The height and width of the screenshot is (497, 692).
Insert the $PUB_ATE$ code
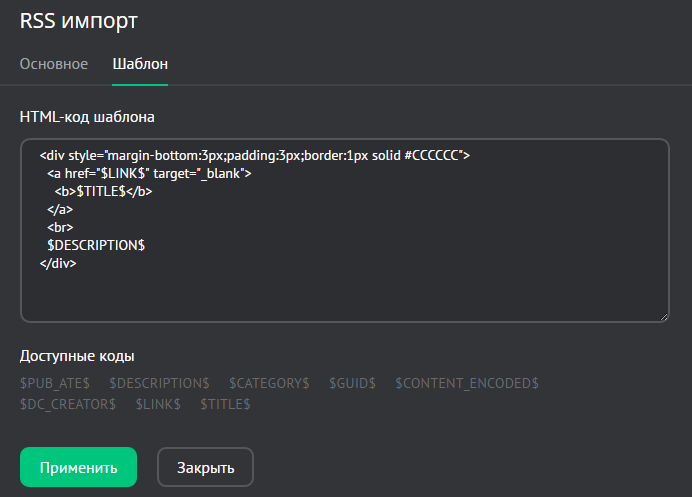tap(55, 383)
